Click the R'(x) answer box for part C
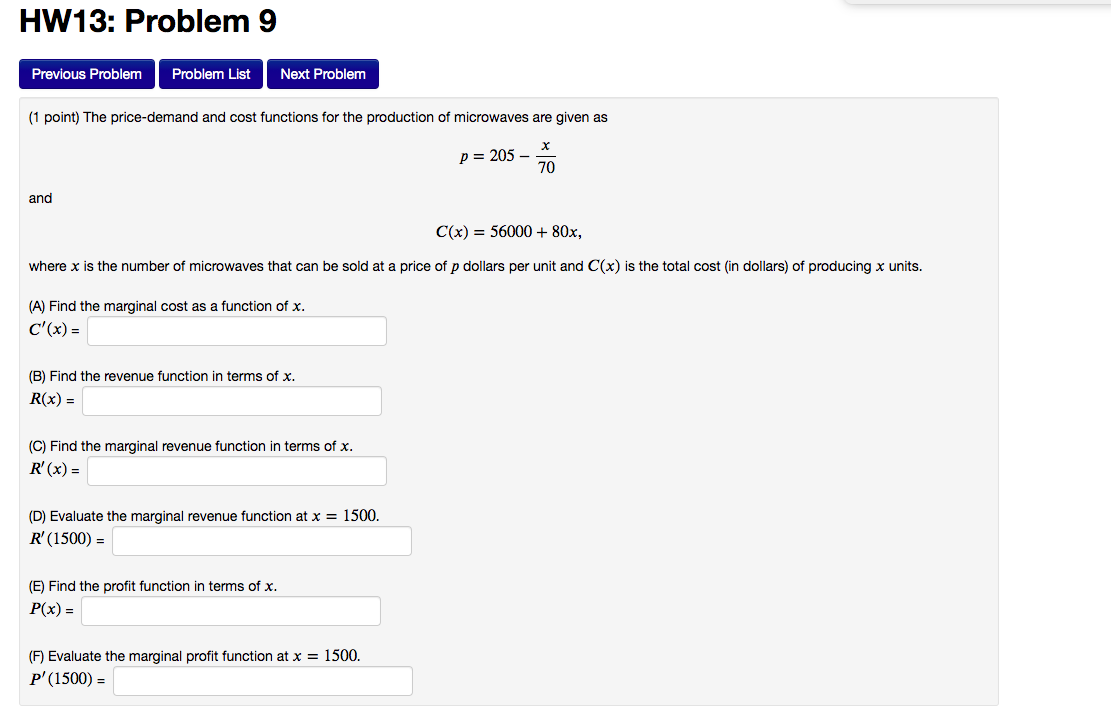Viewport: 1111px width, 724px height. click(x=236, y=470)
